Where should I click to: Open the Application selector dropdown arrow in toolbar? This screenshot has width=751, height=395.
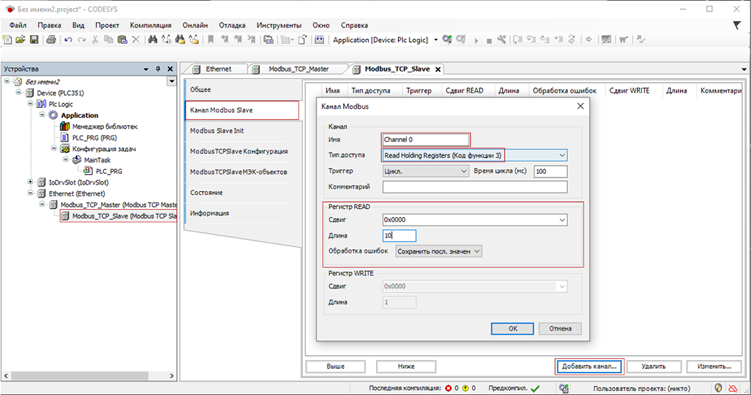click(x=436, y=40)
